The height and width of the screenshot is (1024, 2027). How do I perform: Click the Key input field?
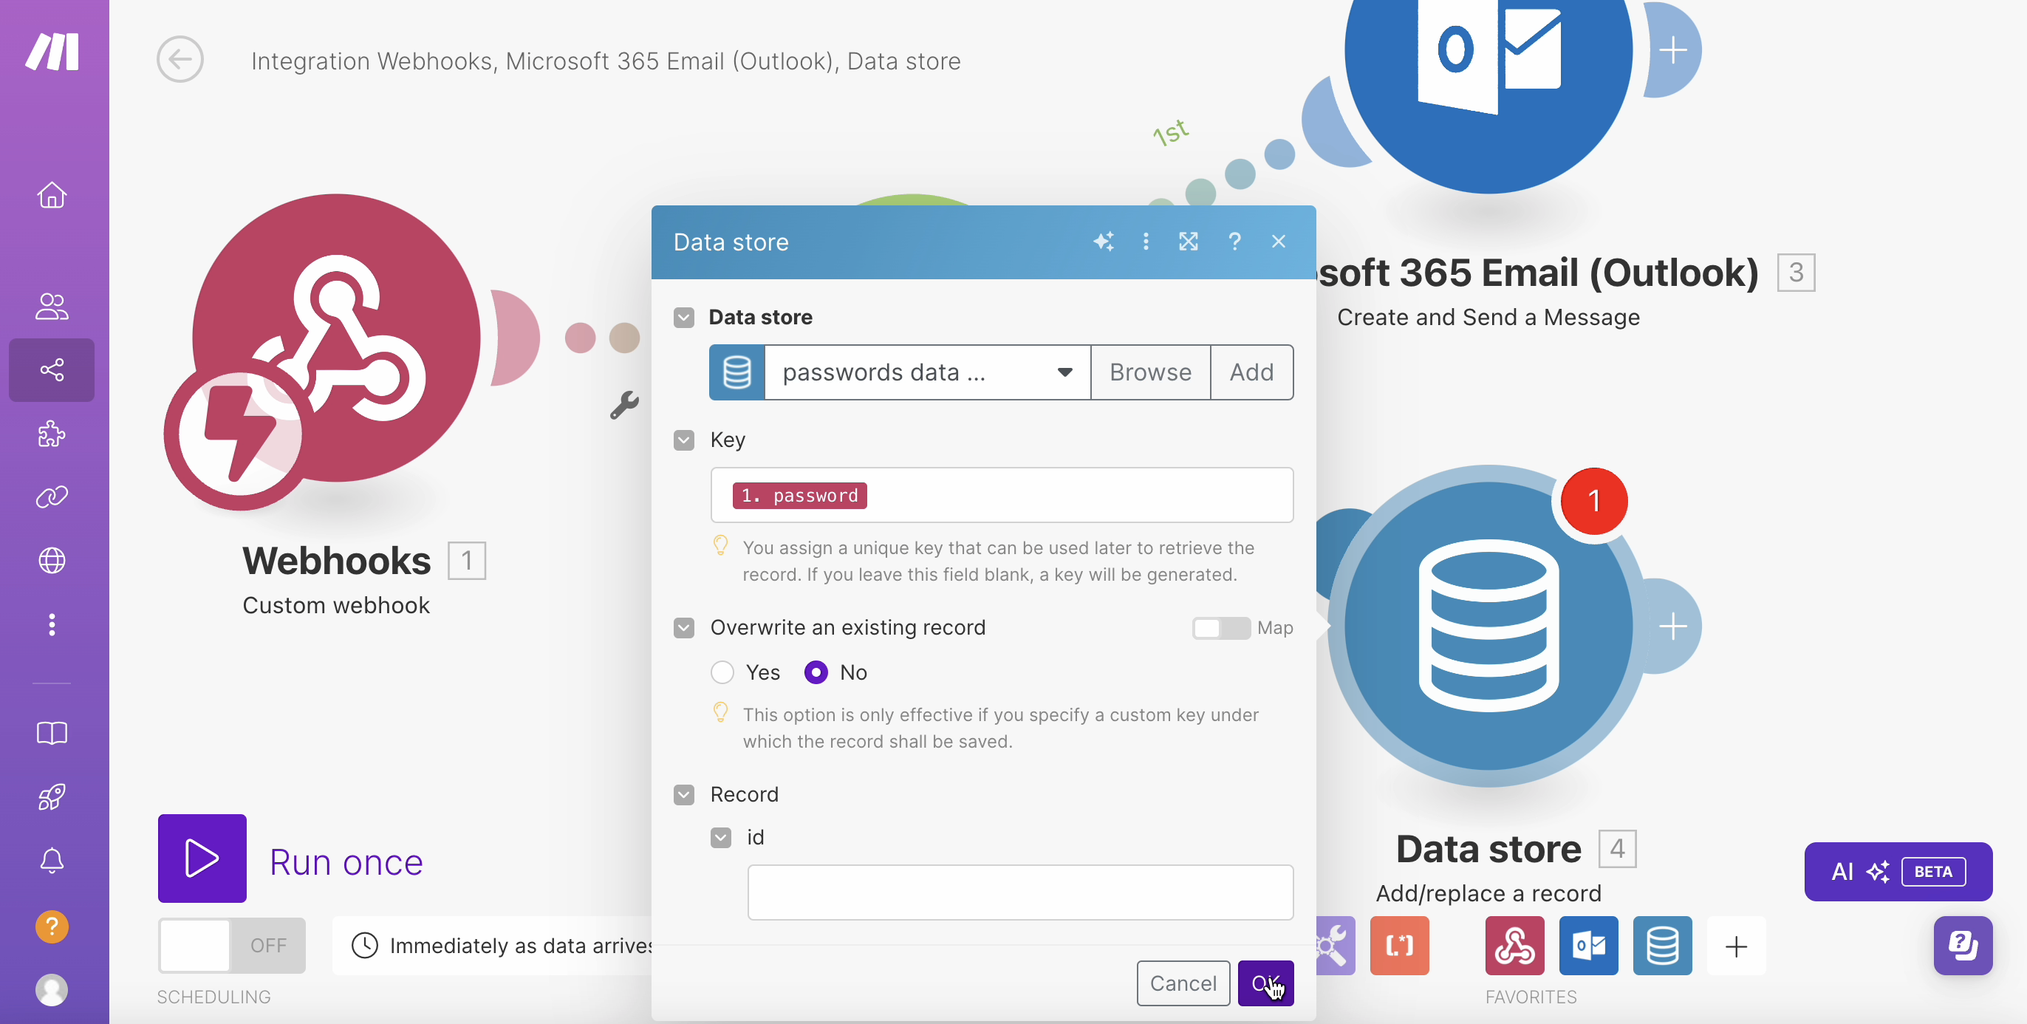pyautogui.click(x=1002, y=495)
